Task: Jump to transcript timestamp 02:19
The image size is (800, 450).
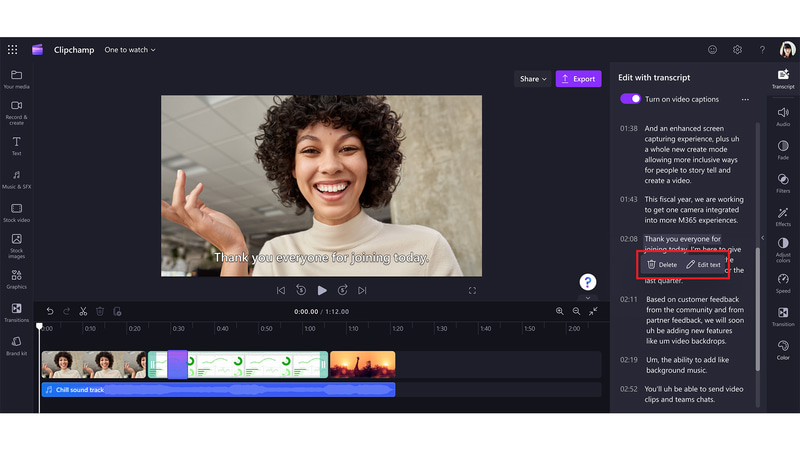Action: click(629, 360)
